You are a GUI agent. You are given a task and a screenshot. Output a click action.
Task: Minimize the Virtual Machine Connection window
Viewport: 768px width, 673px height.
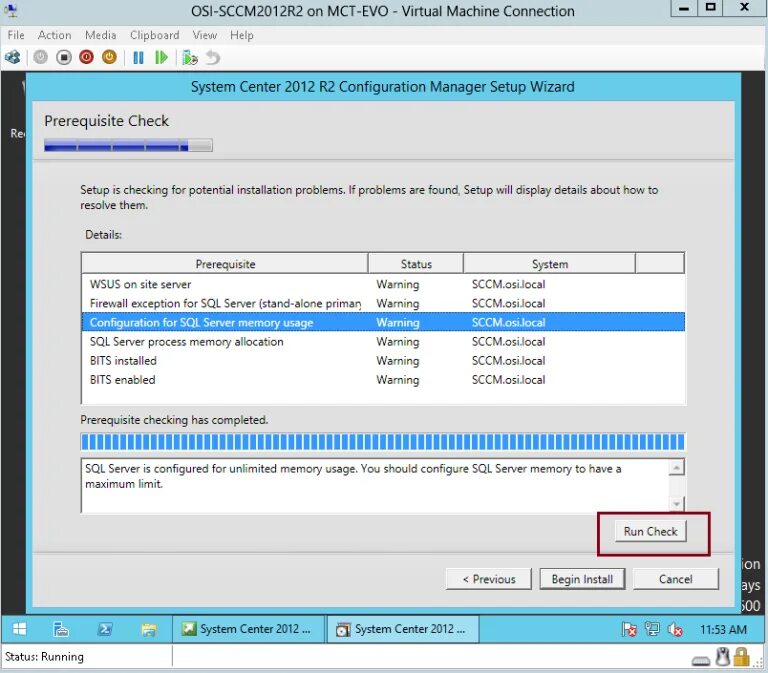coord(684,8)
